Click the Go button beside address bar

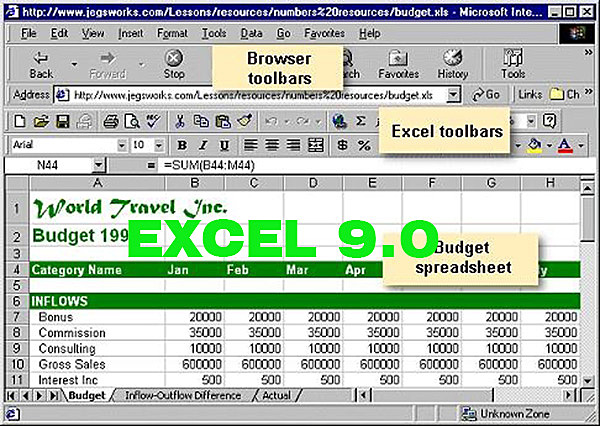pos(486,95)
